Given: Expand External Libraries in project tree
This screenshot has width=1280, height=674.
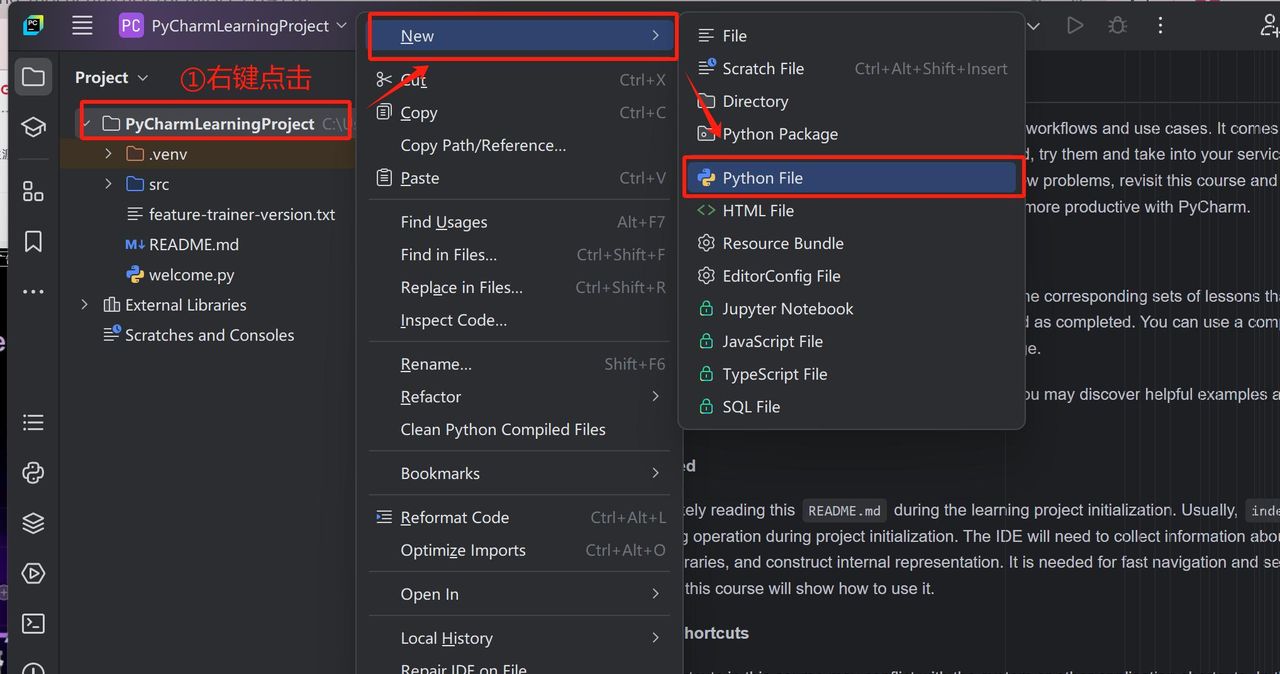Looking at the screenshot, I should pyautogui.click(x=85, y=305).
